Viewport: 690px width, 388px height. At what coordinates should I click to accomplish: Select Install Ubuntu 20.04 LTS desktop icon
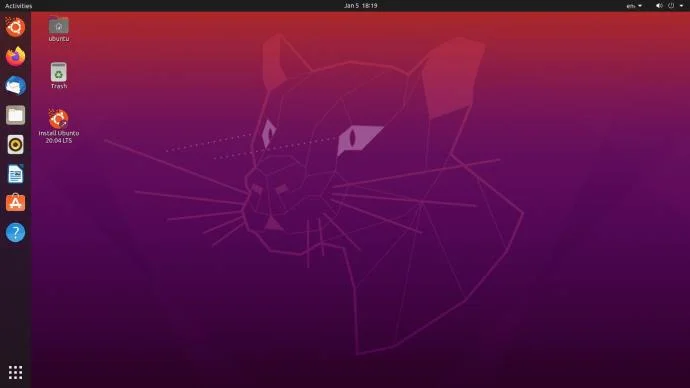pyautogui.click(x=59, y=126)
